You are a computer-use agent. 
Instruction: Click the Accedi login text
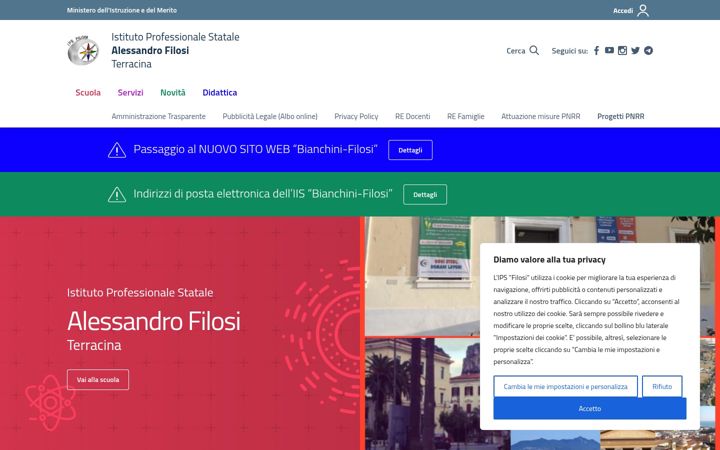point(623,11)
